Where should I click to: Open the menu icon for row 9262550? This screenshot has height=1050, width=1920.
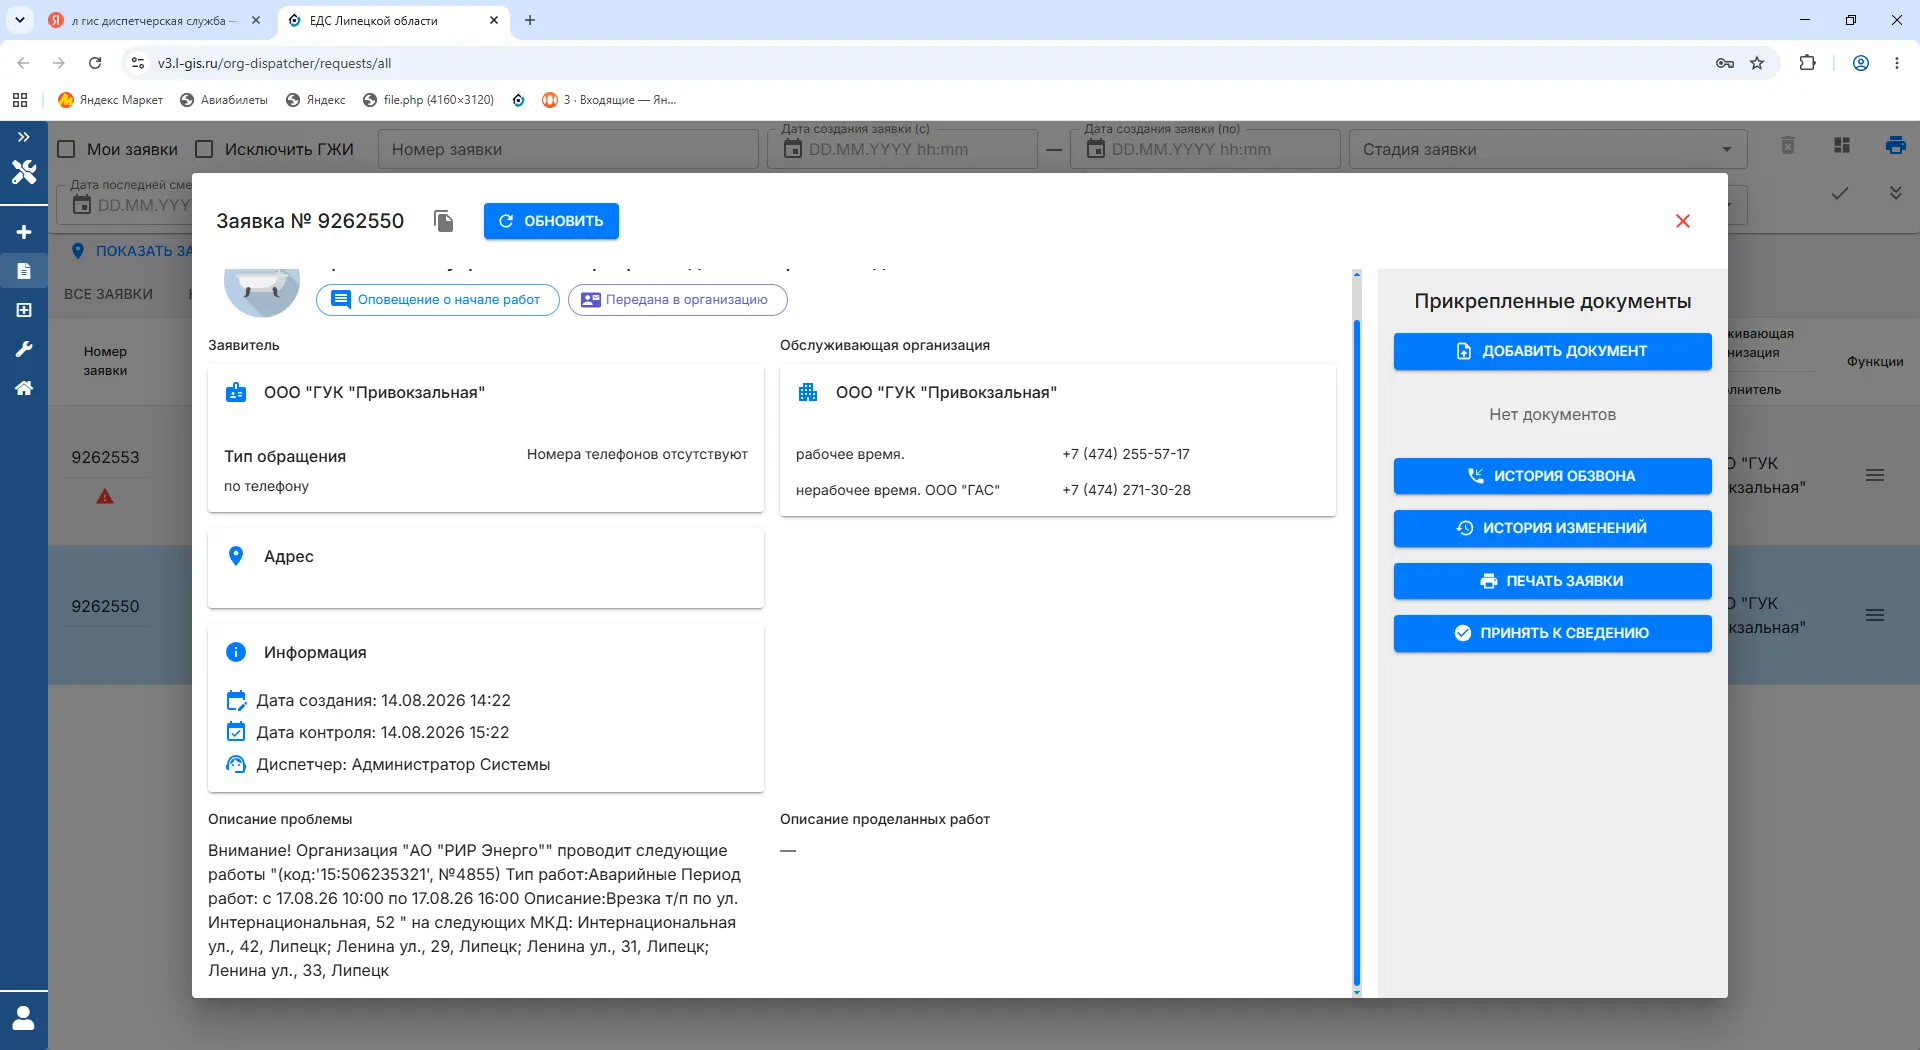1875,615
